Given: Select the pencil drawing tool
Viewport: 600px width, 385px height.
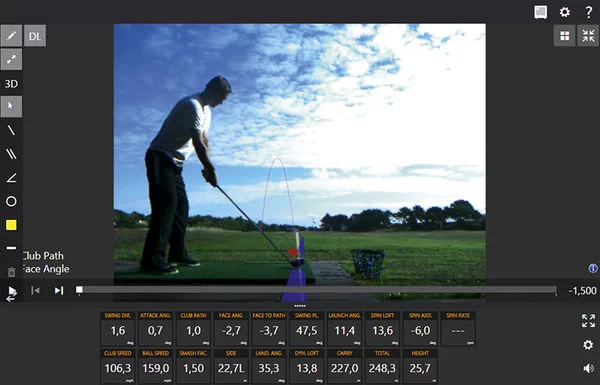Looking at the screenshot, I should click(x=11, y=36).
